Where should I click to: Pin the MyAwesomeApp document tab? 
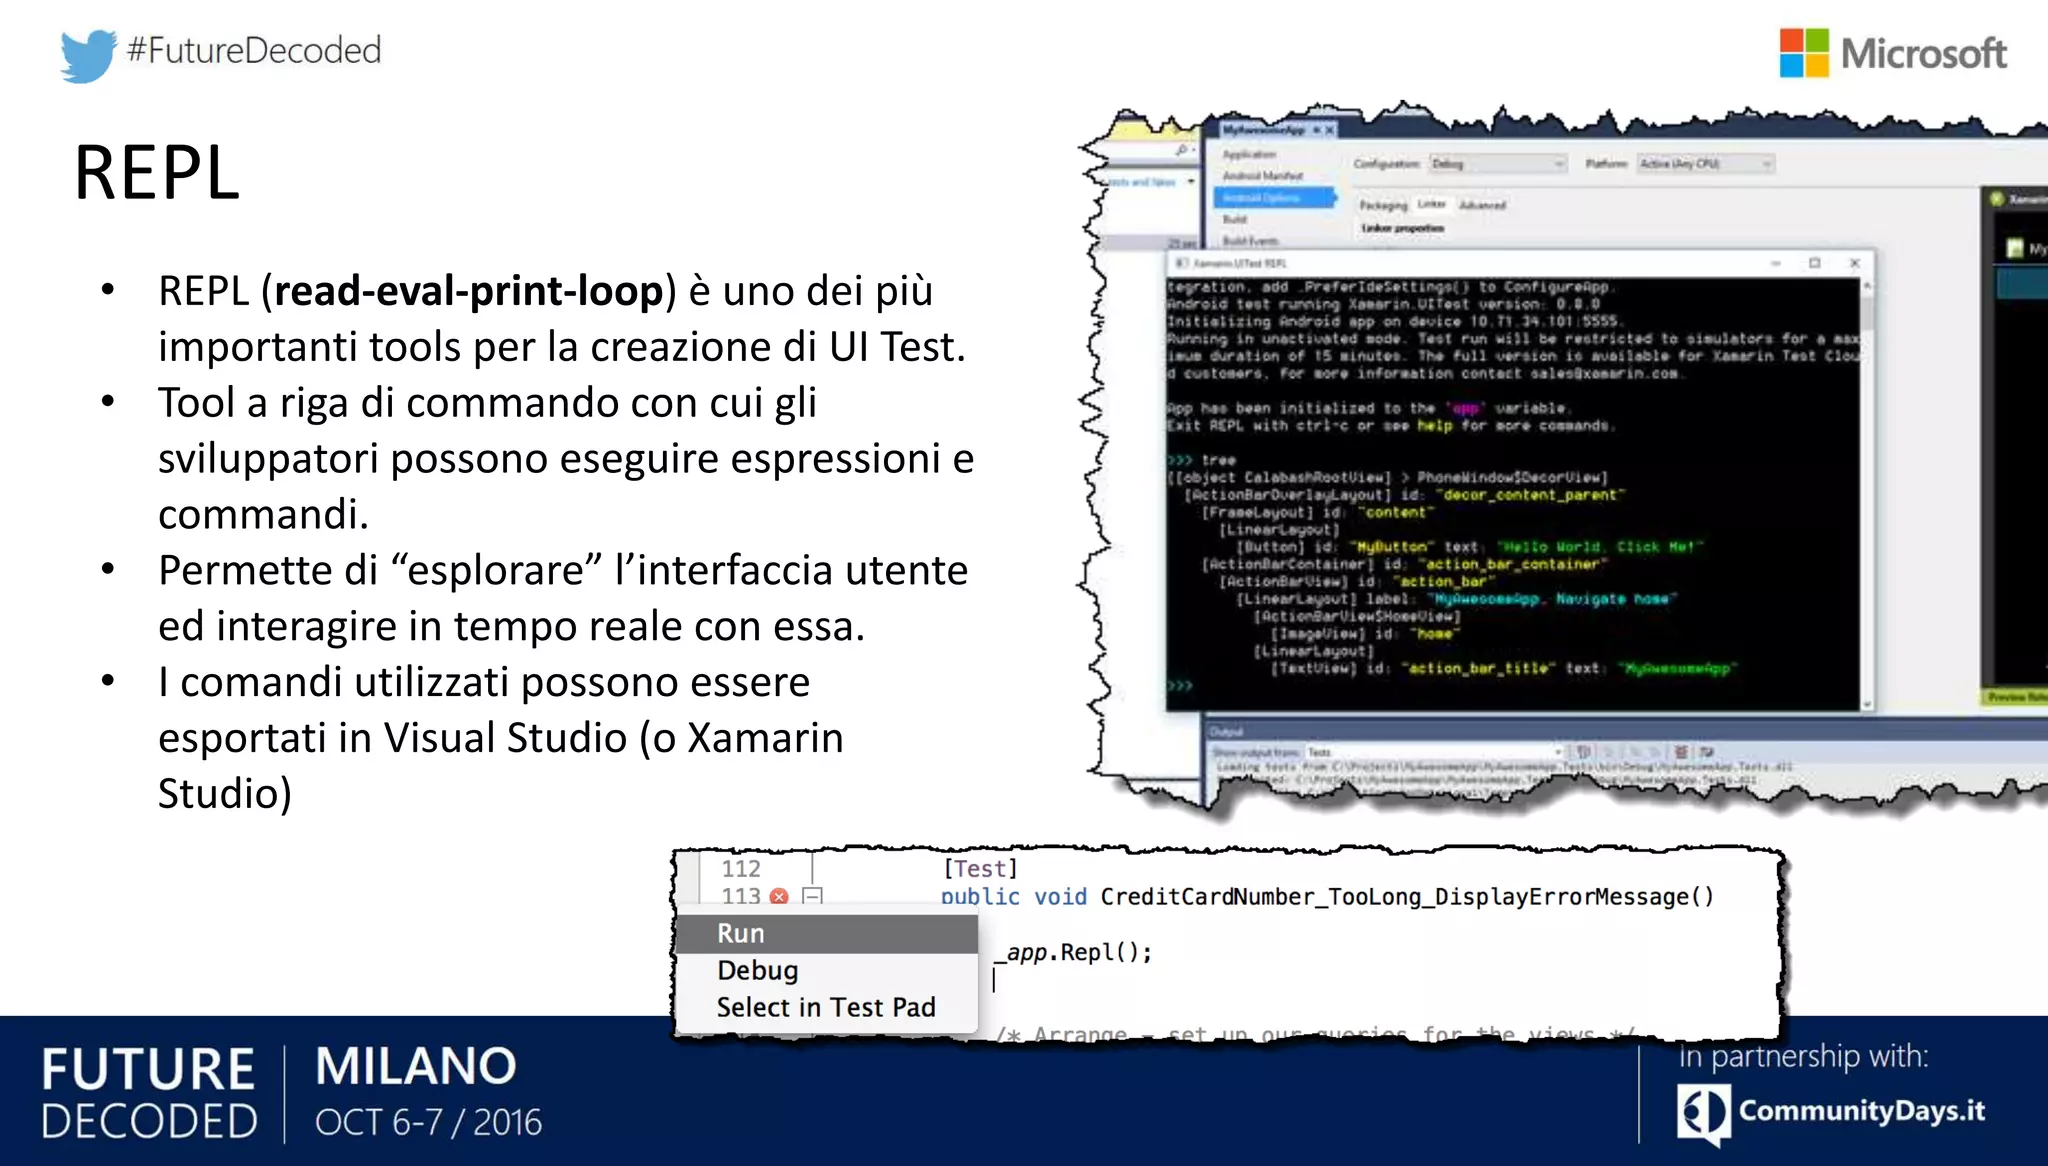point(1316,130)
